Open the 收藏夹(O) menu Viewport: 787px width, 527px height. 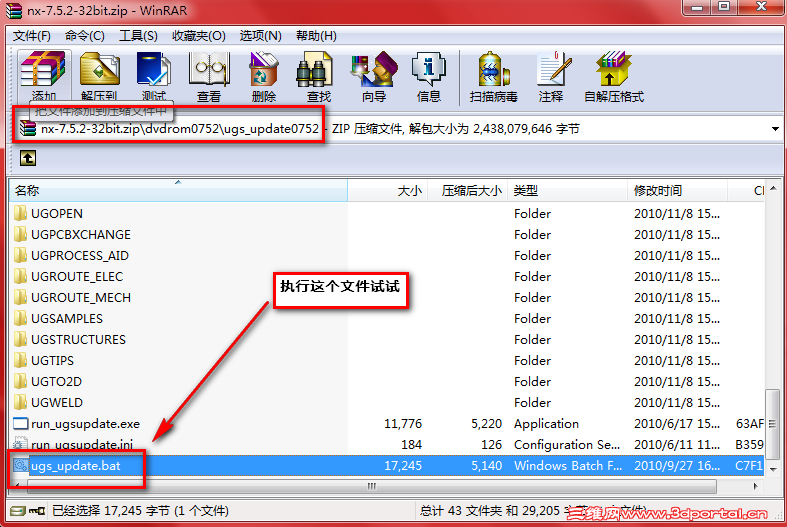click(199, 36)
